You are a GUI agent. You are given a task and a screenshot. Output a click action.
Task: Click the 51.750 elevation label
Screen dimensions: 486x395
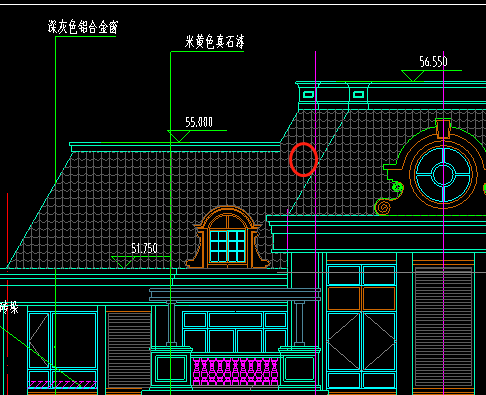coord(144,248)
